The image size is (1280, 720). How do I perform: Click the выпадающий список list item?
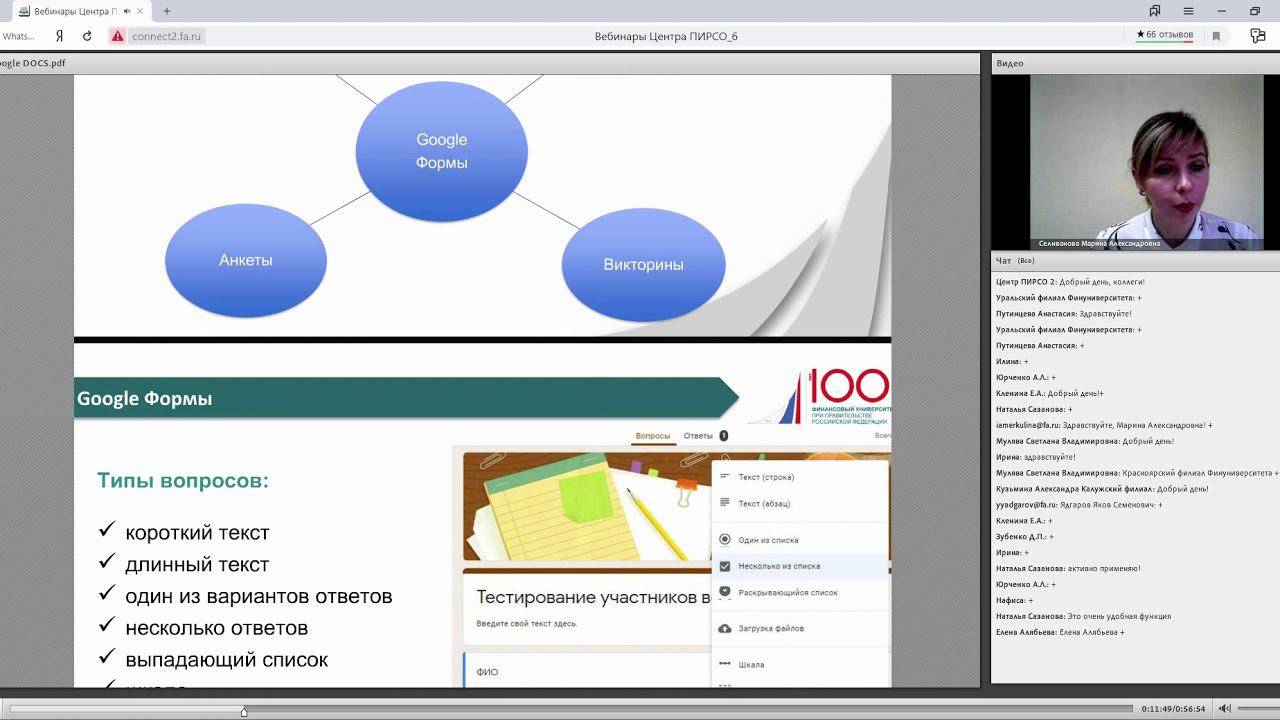(x=226, y=660)
